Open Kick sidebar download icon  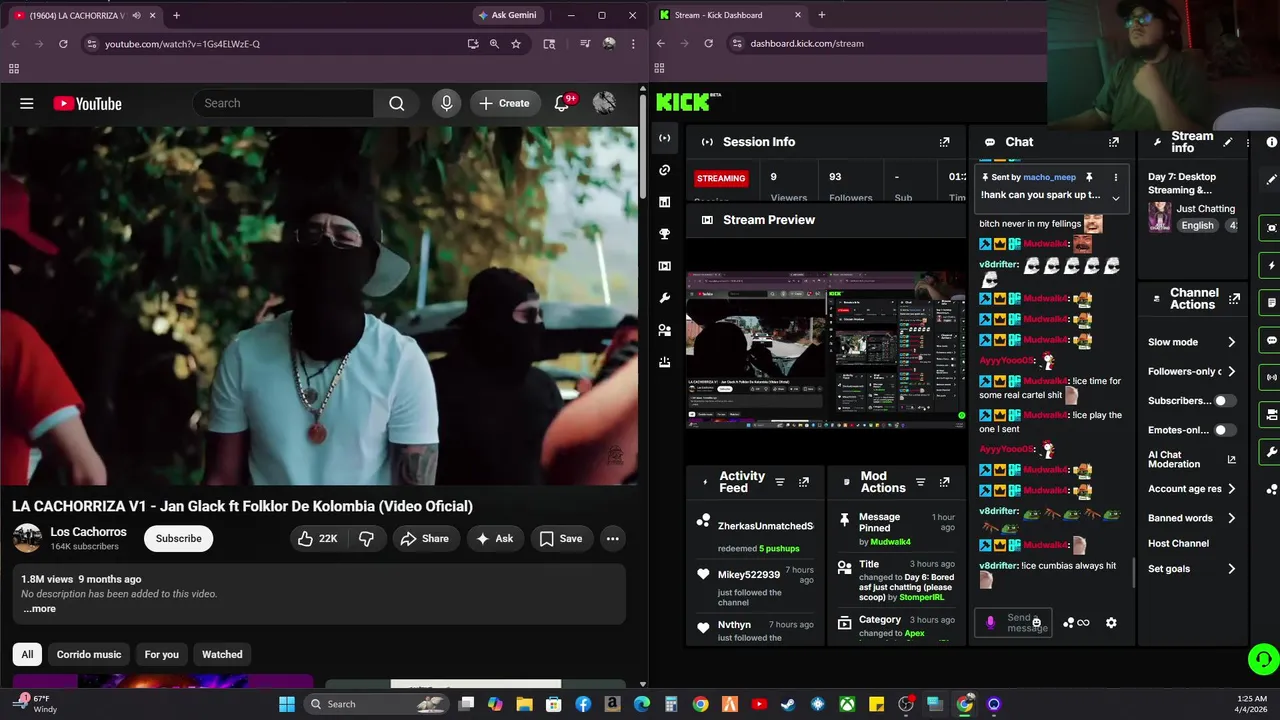pyautogui.click(x=664, y=362)
